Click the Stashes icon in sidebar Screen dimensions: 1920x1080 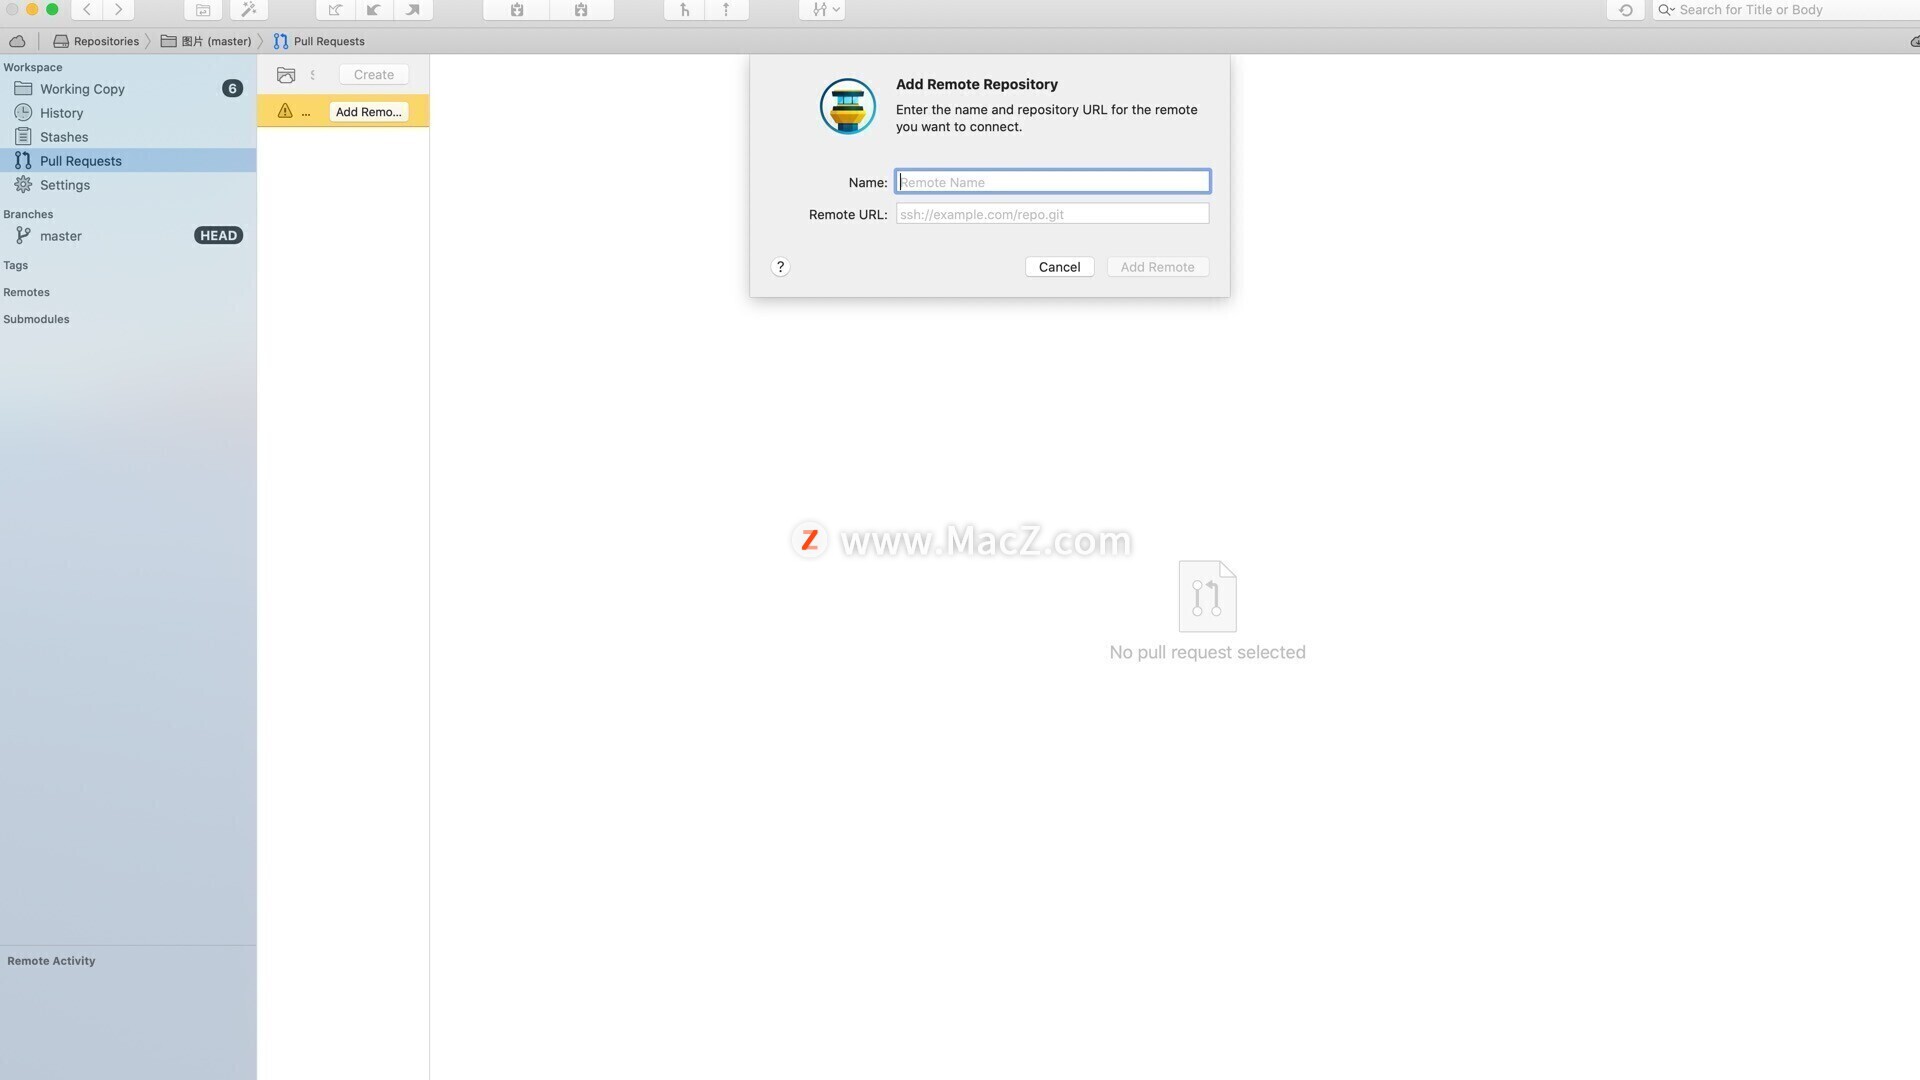click(x=22, y=136)
